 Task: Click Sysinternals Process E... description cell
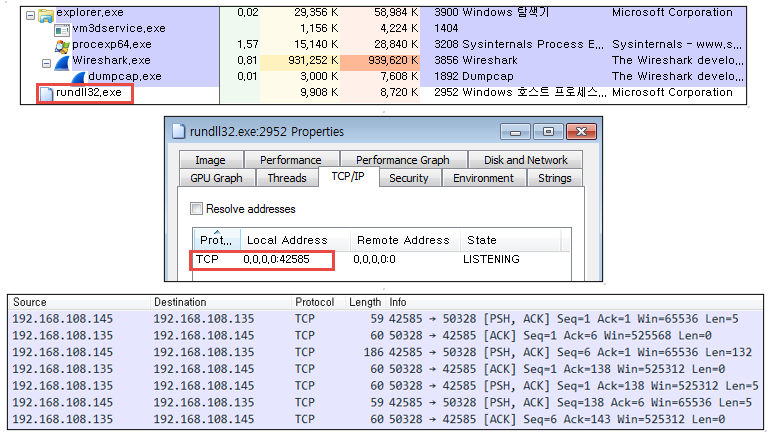coord(533,45)
